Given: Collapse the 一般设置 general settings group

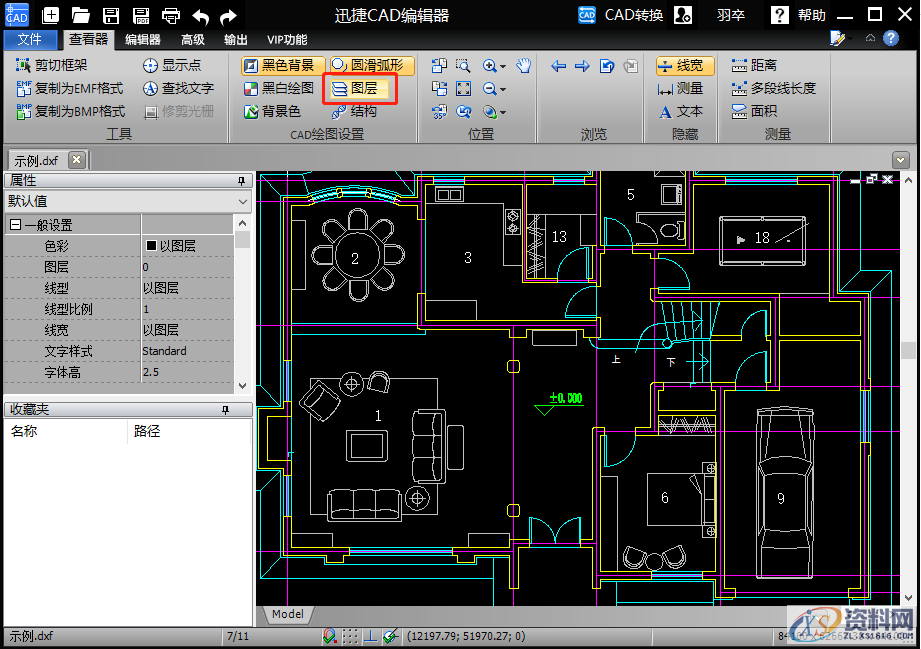Looking at the screenshot, I should click(15, 225).
